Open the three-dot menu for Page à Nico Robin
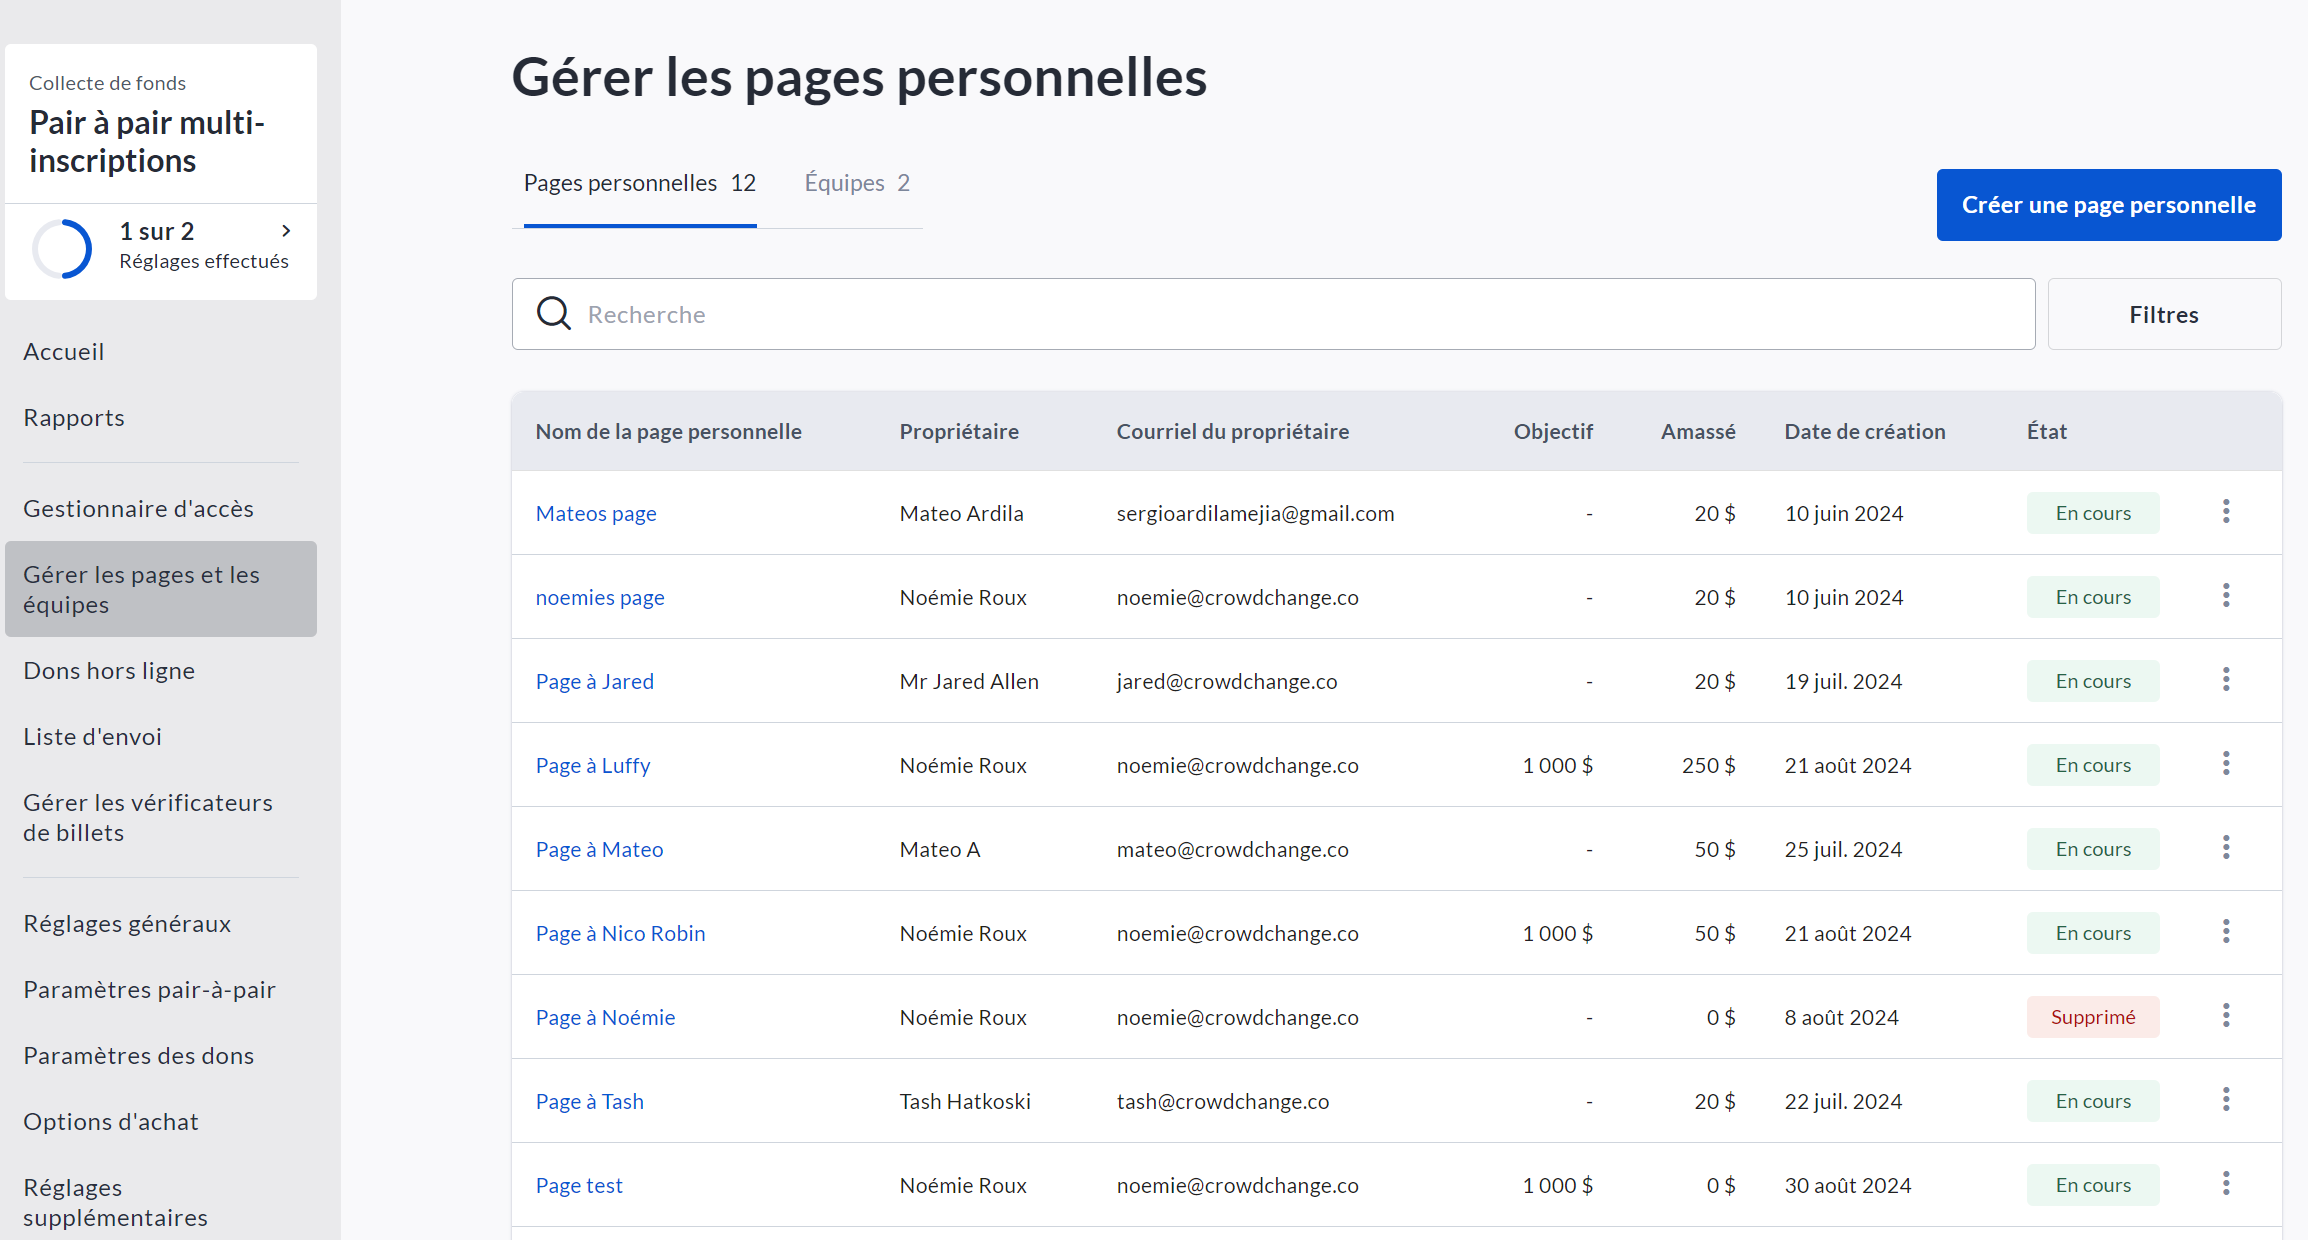 point(2226,932)
